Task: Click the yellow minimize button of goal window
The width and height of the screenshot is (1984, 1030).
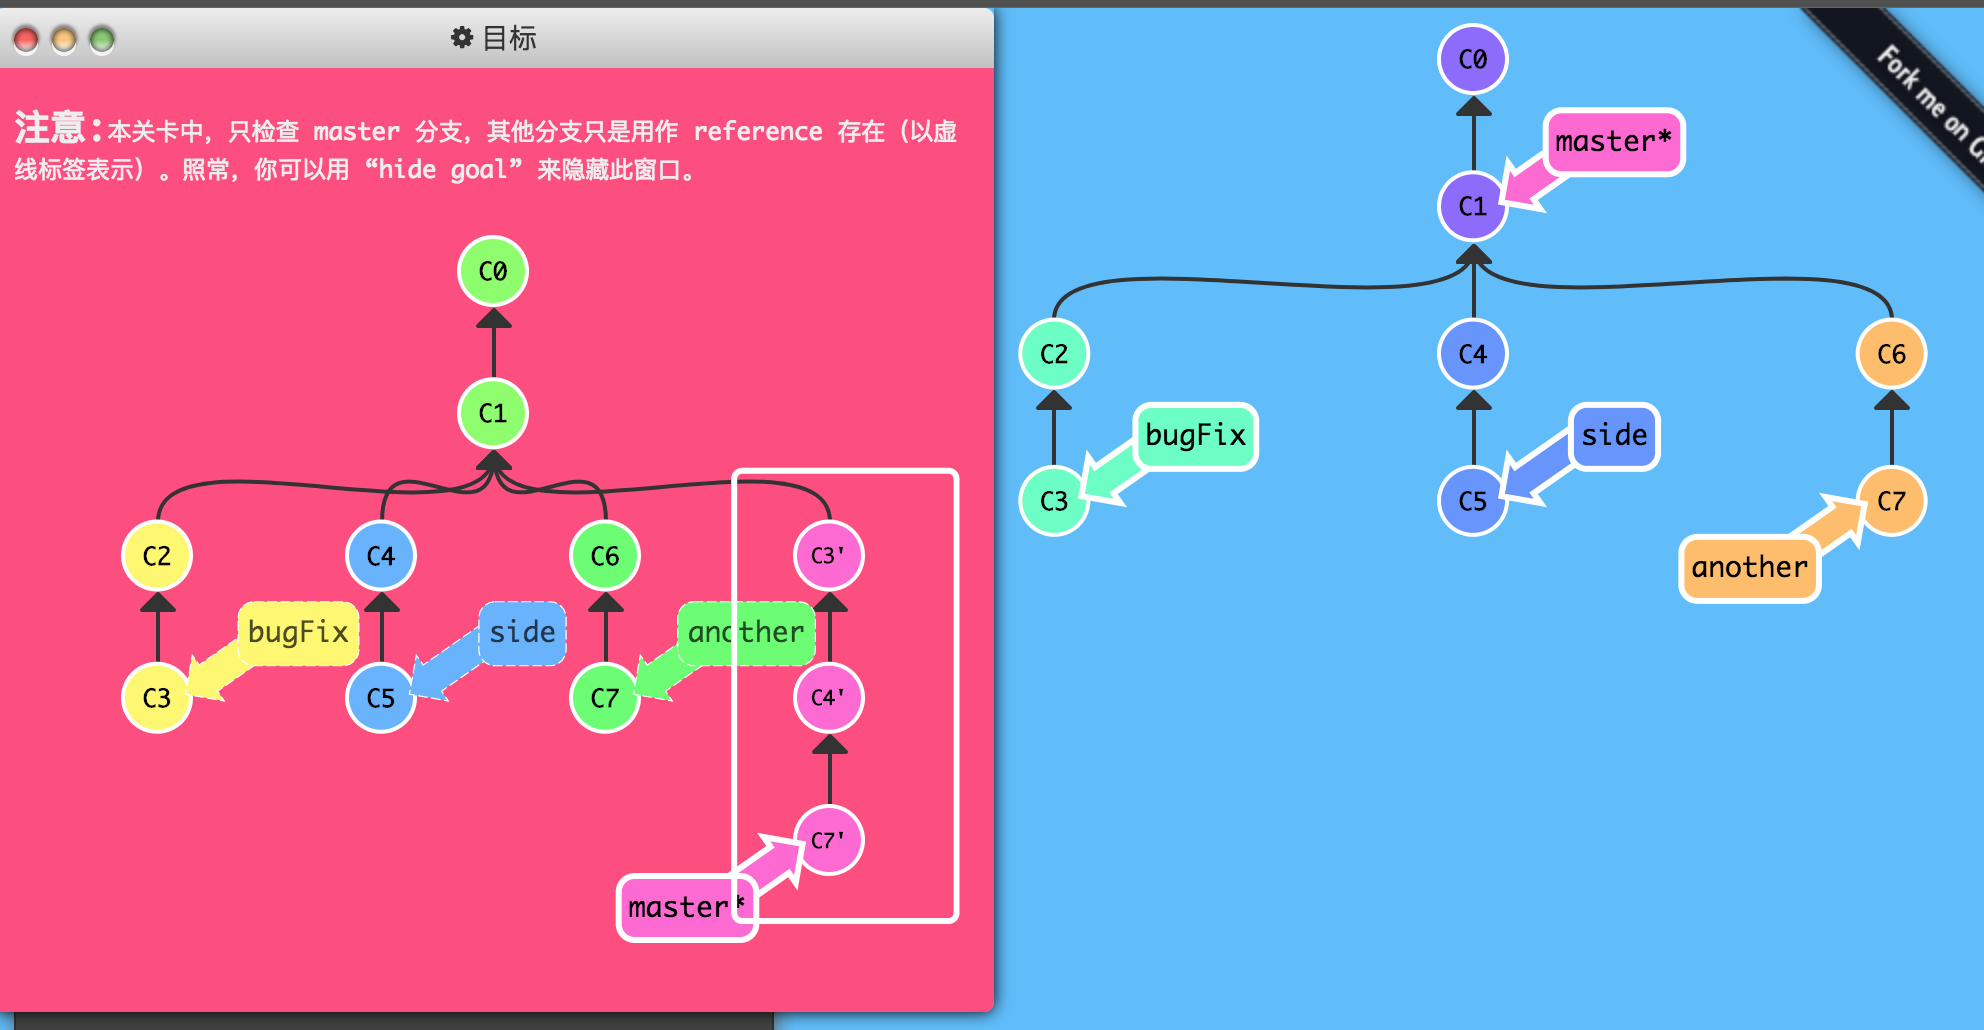Action: click(x=64, y=39)
